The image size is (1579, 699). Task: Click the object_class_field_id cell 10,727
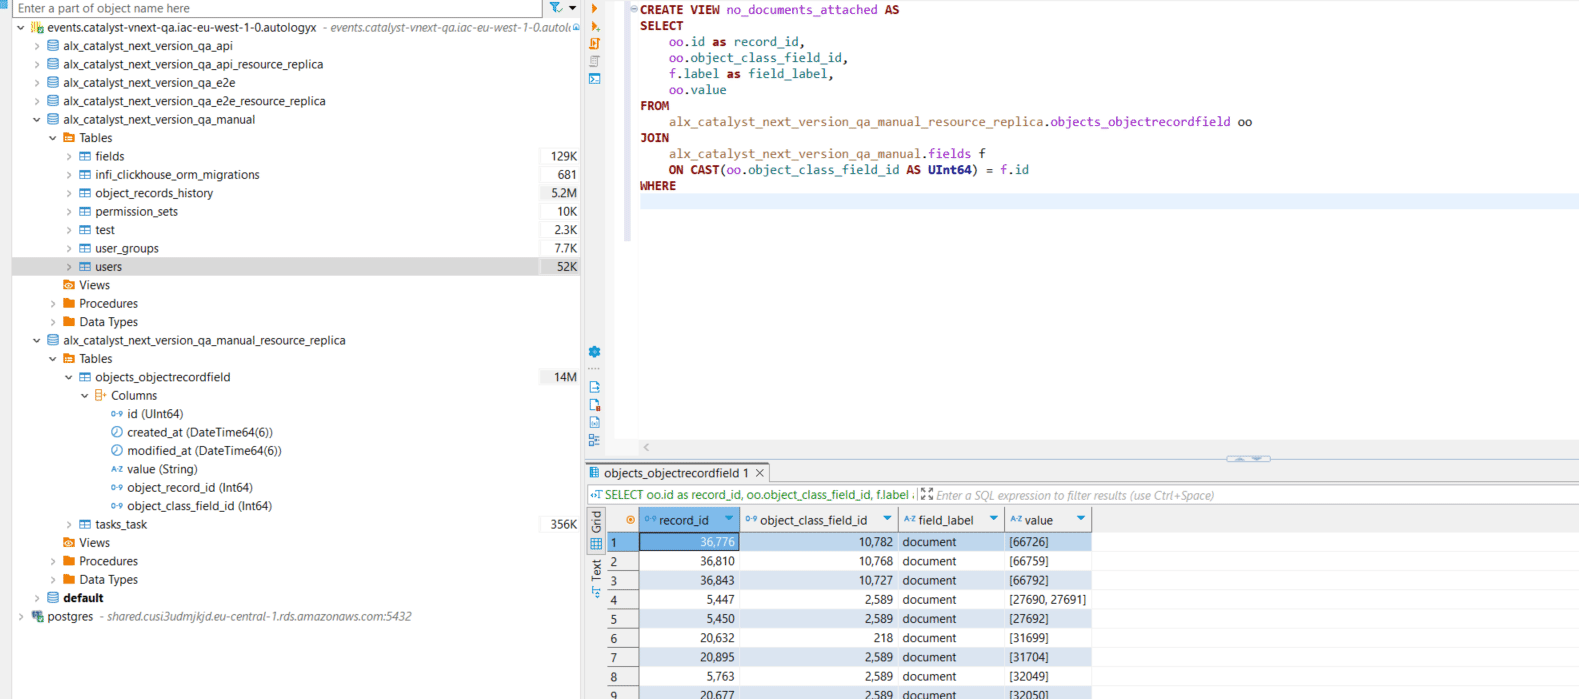[819, 581]
